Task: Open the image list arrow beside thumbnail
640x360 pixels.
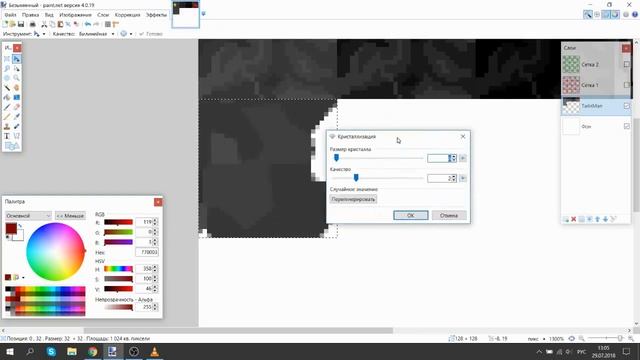Action: [203, 13]
